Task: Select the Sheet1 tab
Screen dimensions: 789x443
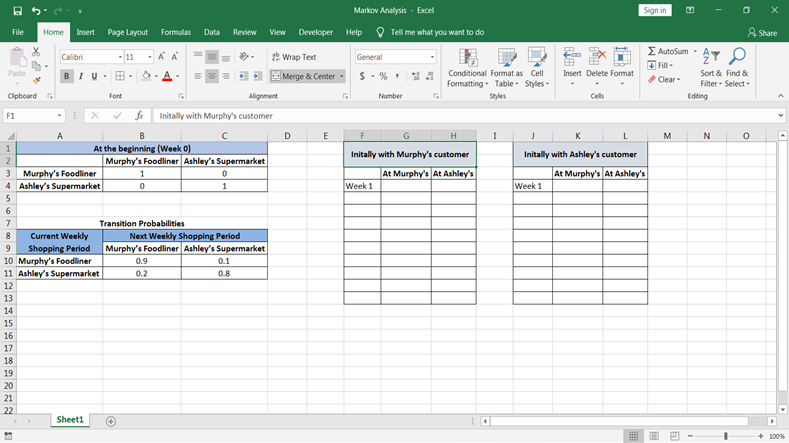Action: click(x=70, y=420)
